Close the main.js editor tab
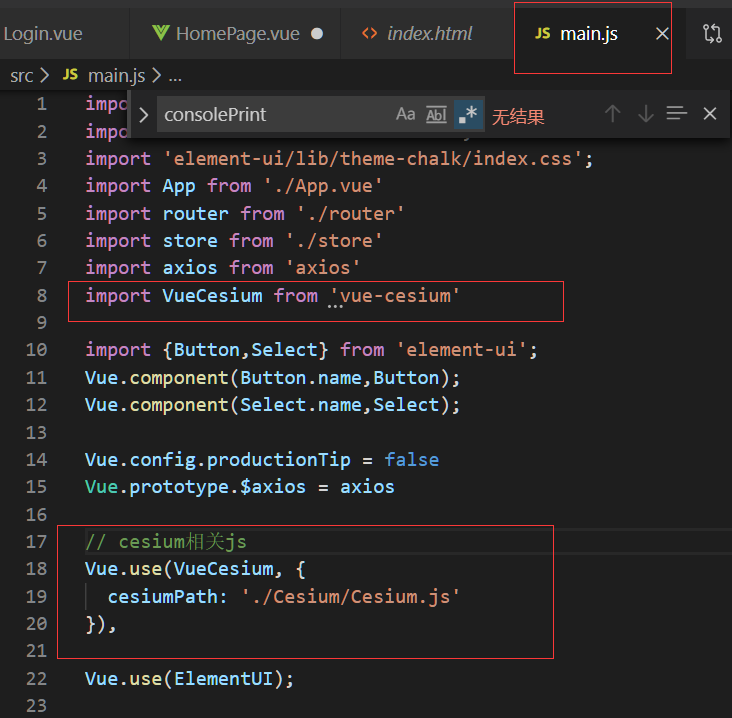Image resolution: width=732 pixels, height=718 pixels. (662, 34)
